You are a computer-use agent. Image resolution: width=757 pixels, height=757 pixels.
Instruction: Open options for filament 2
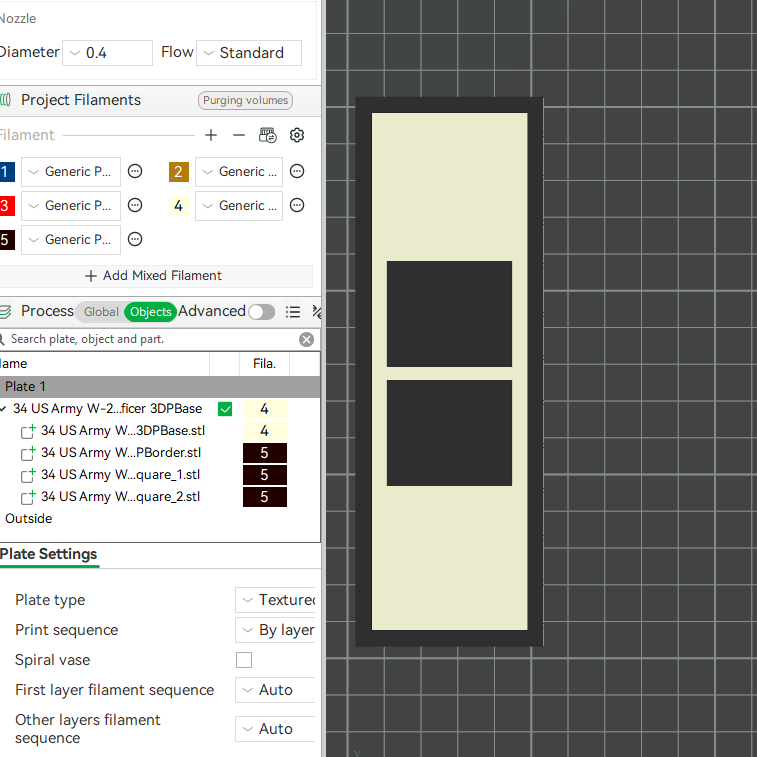[x=297, y=171]
